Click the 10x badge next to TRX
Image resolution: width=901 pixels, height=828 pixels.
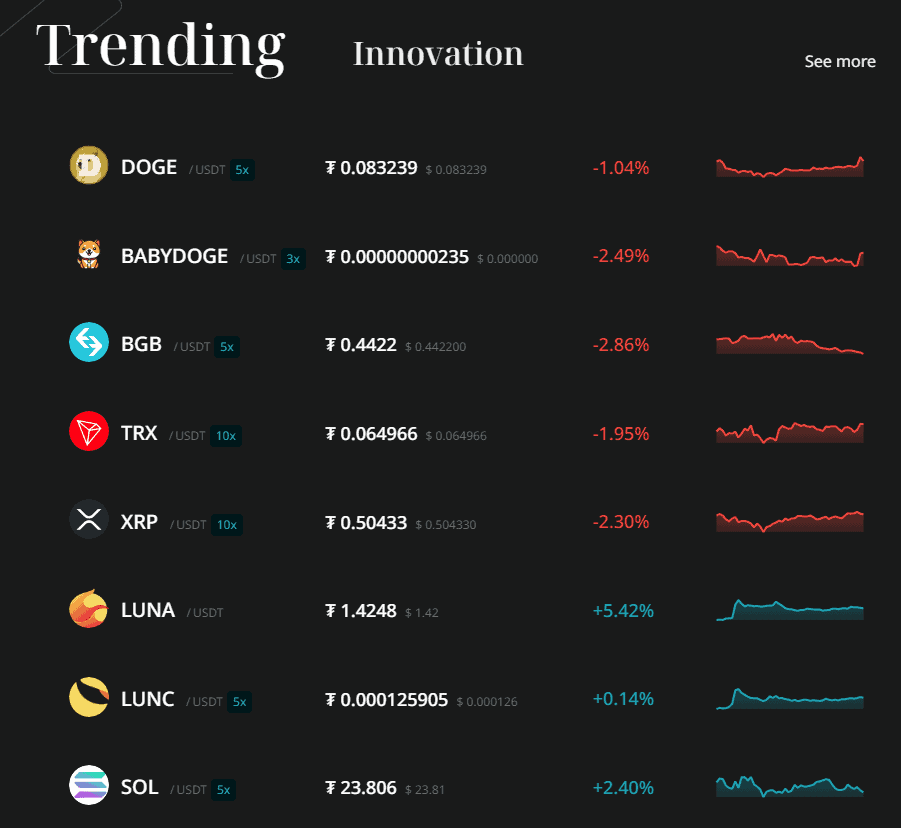[226, 437]
